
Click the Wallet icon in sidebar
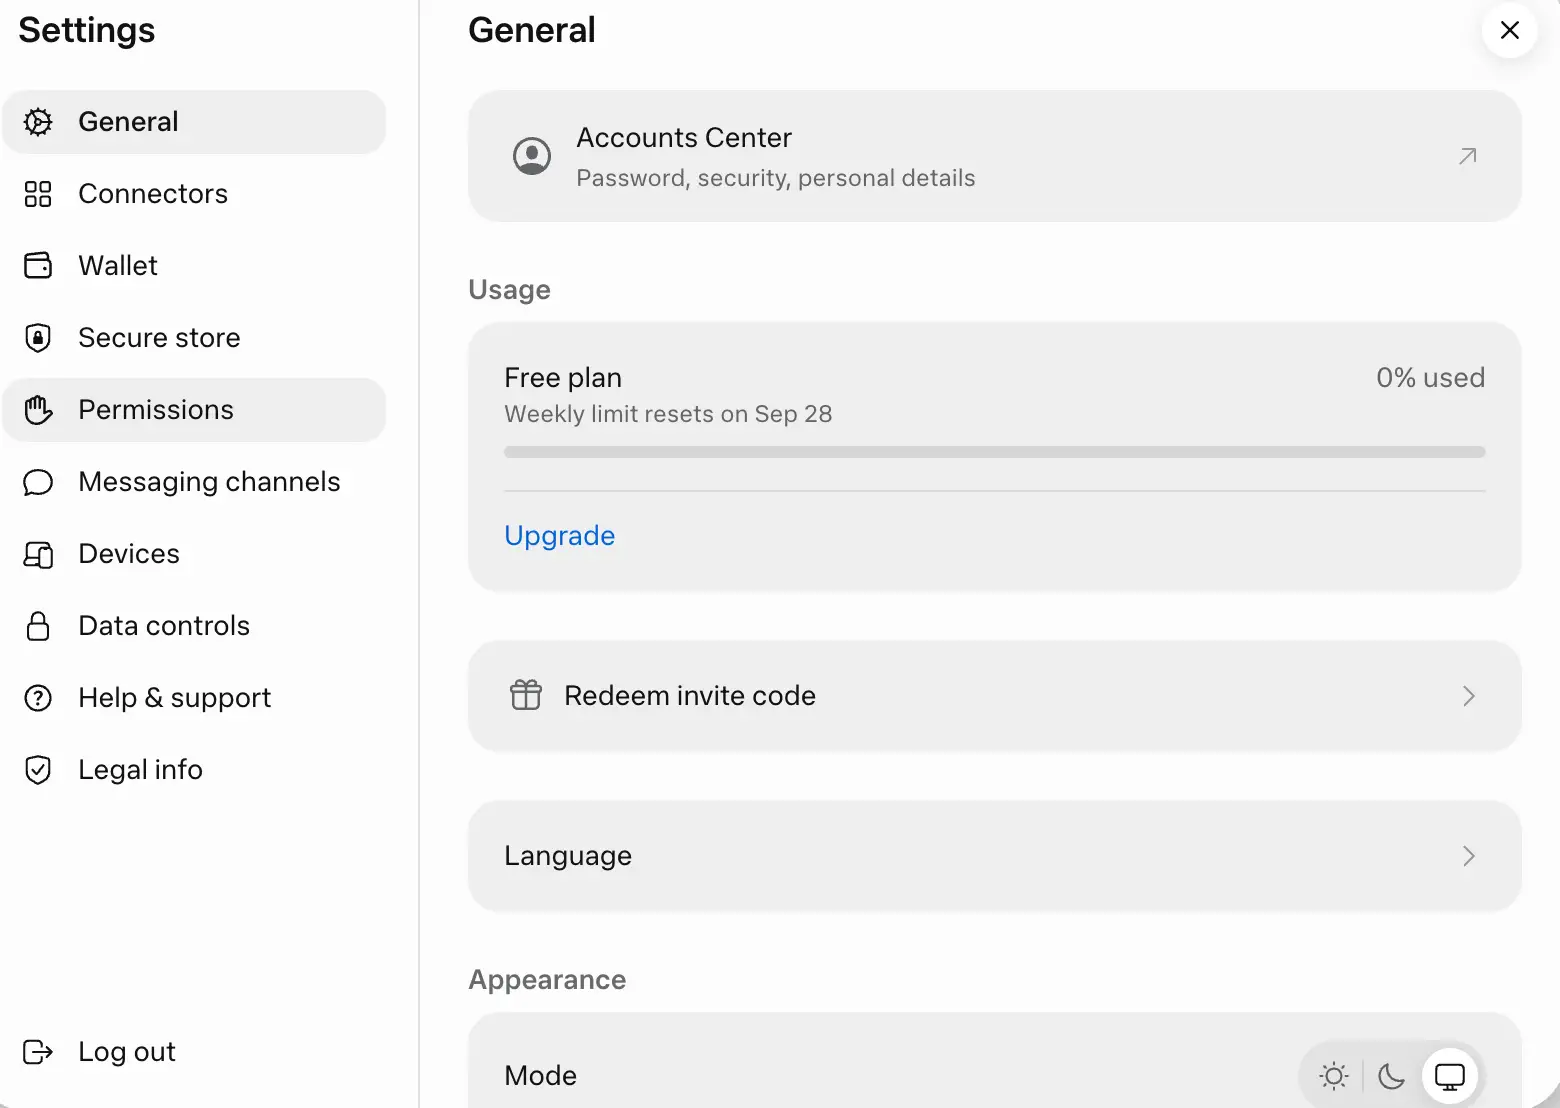[38, 266]
